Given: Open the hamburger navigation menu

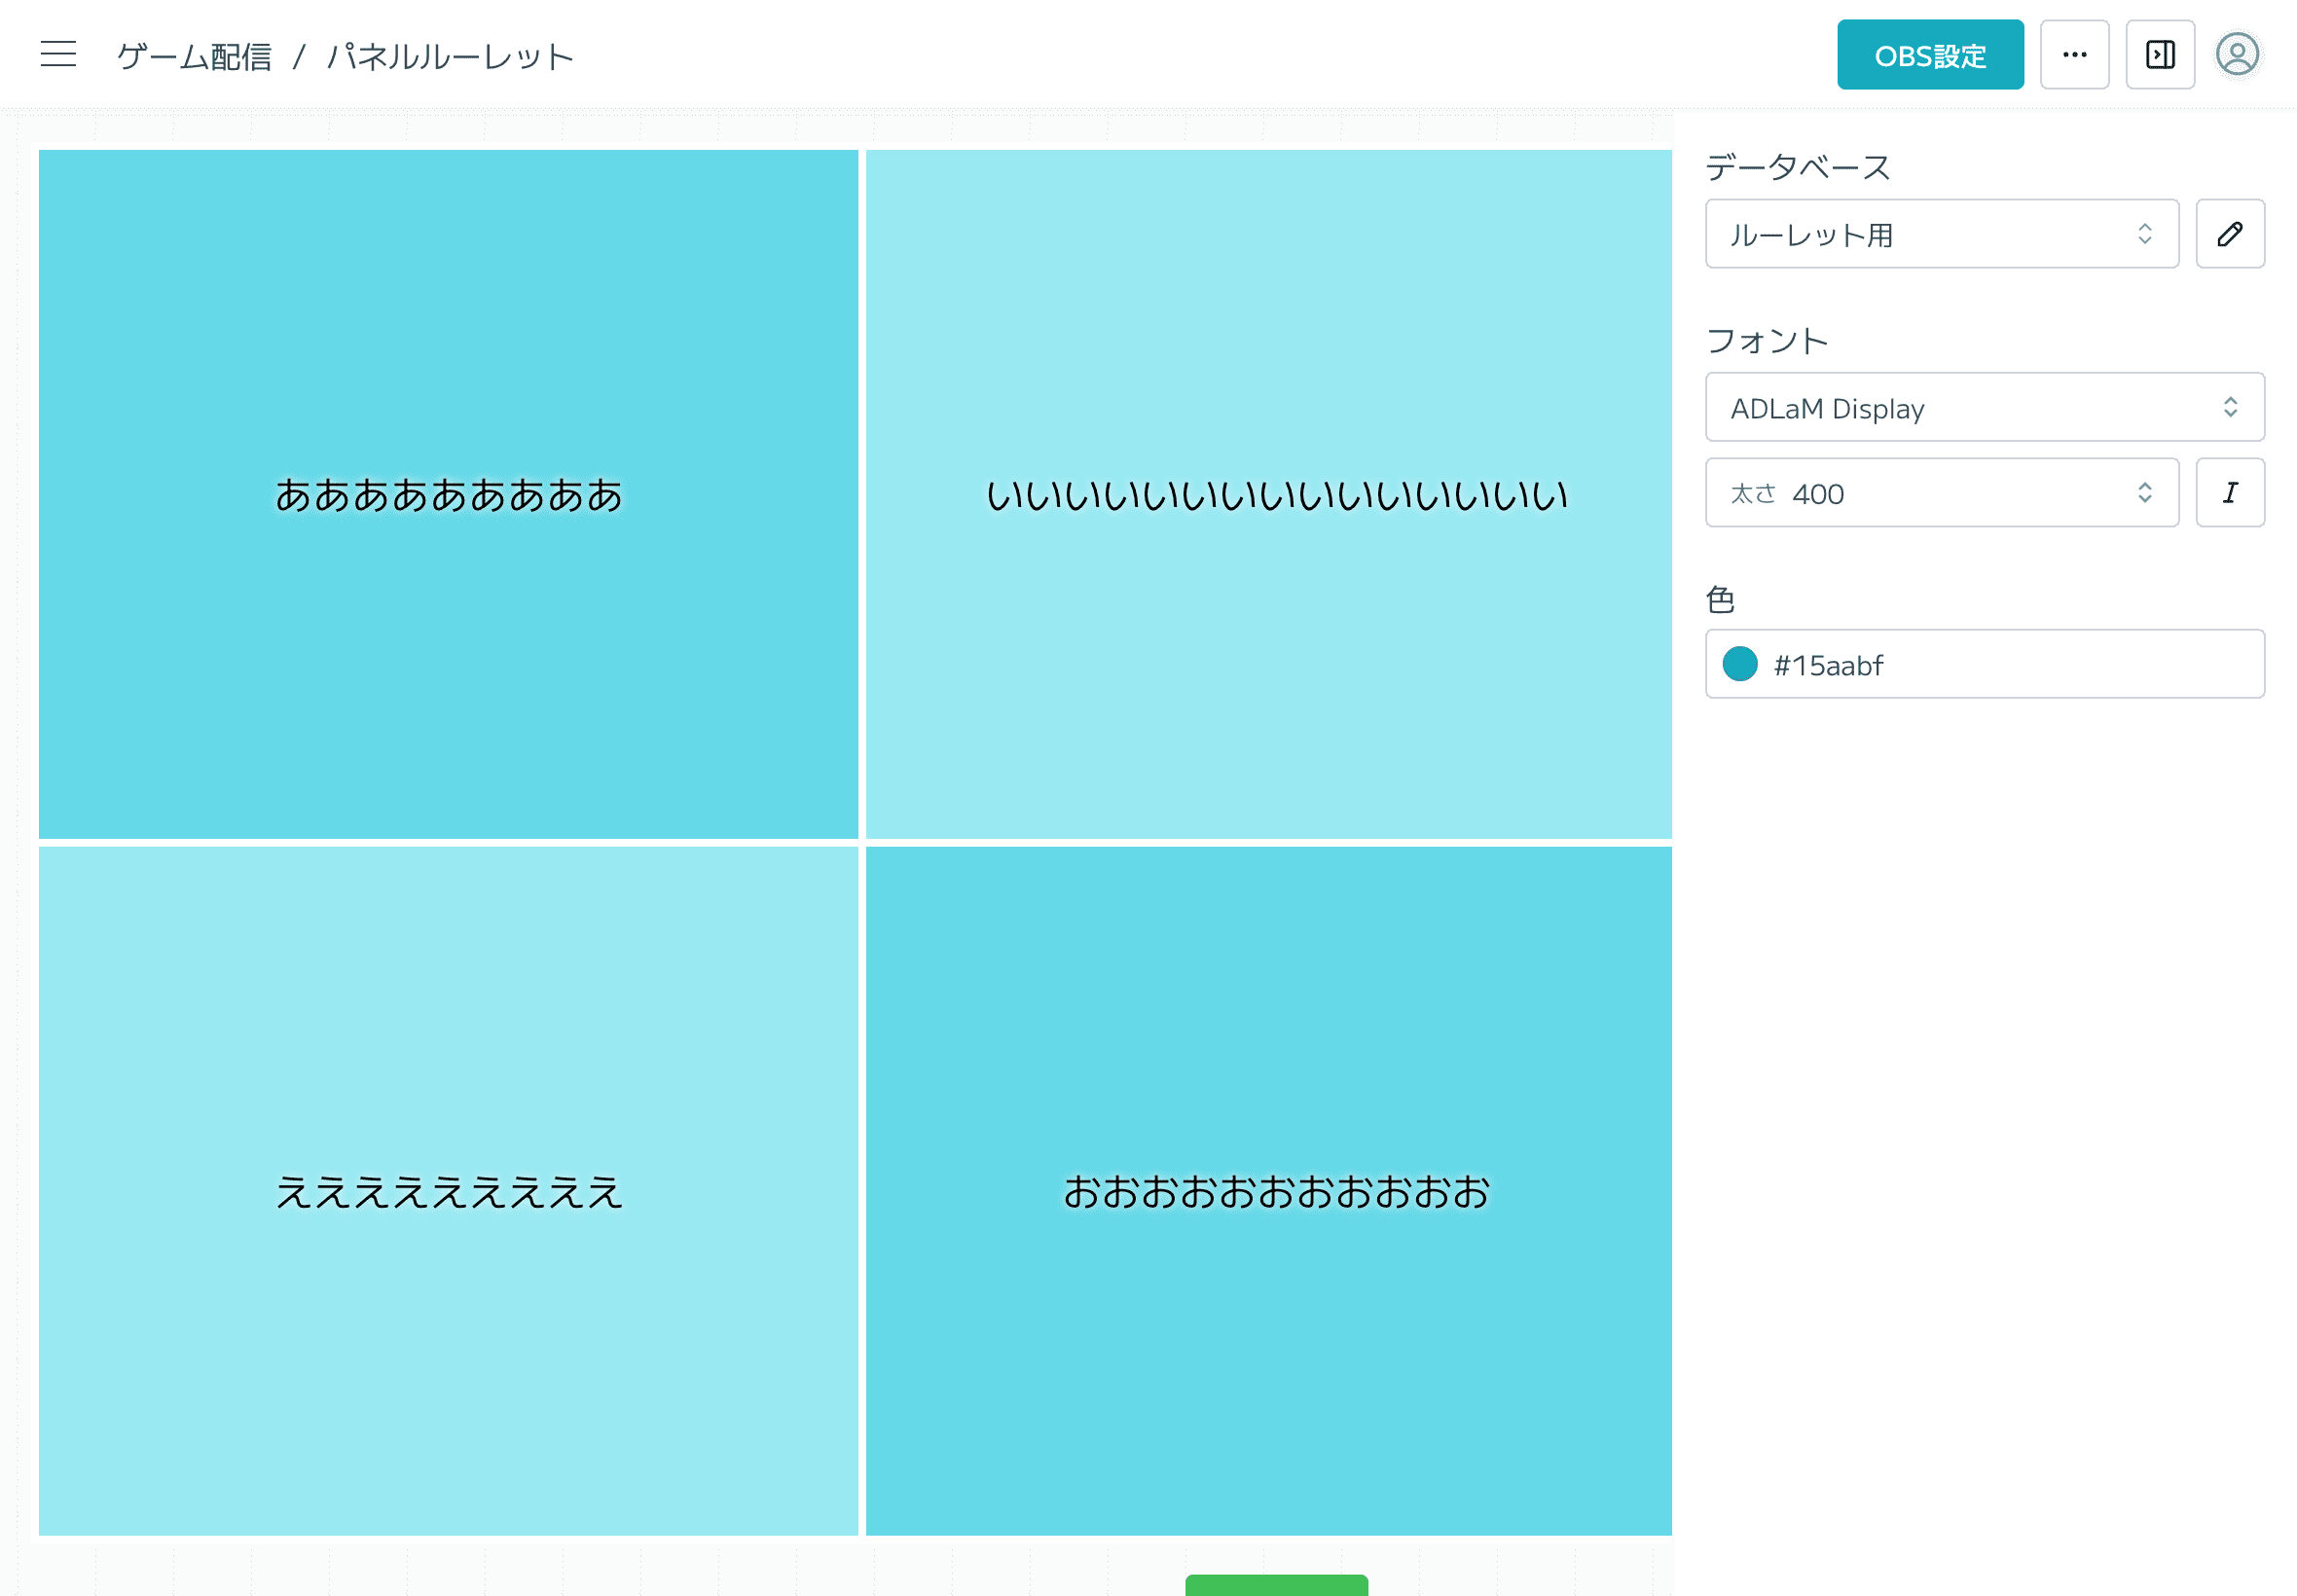Looking at the screenshot, I should click(x=58, y=54).
